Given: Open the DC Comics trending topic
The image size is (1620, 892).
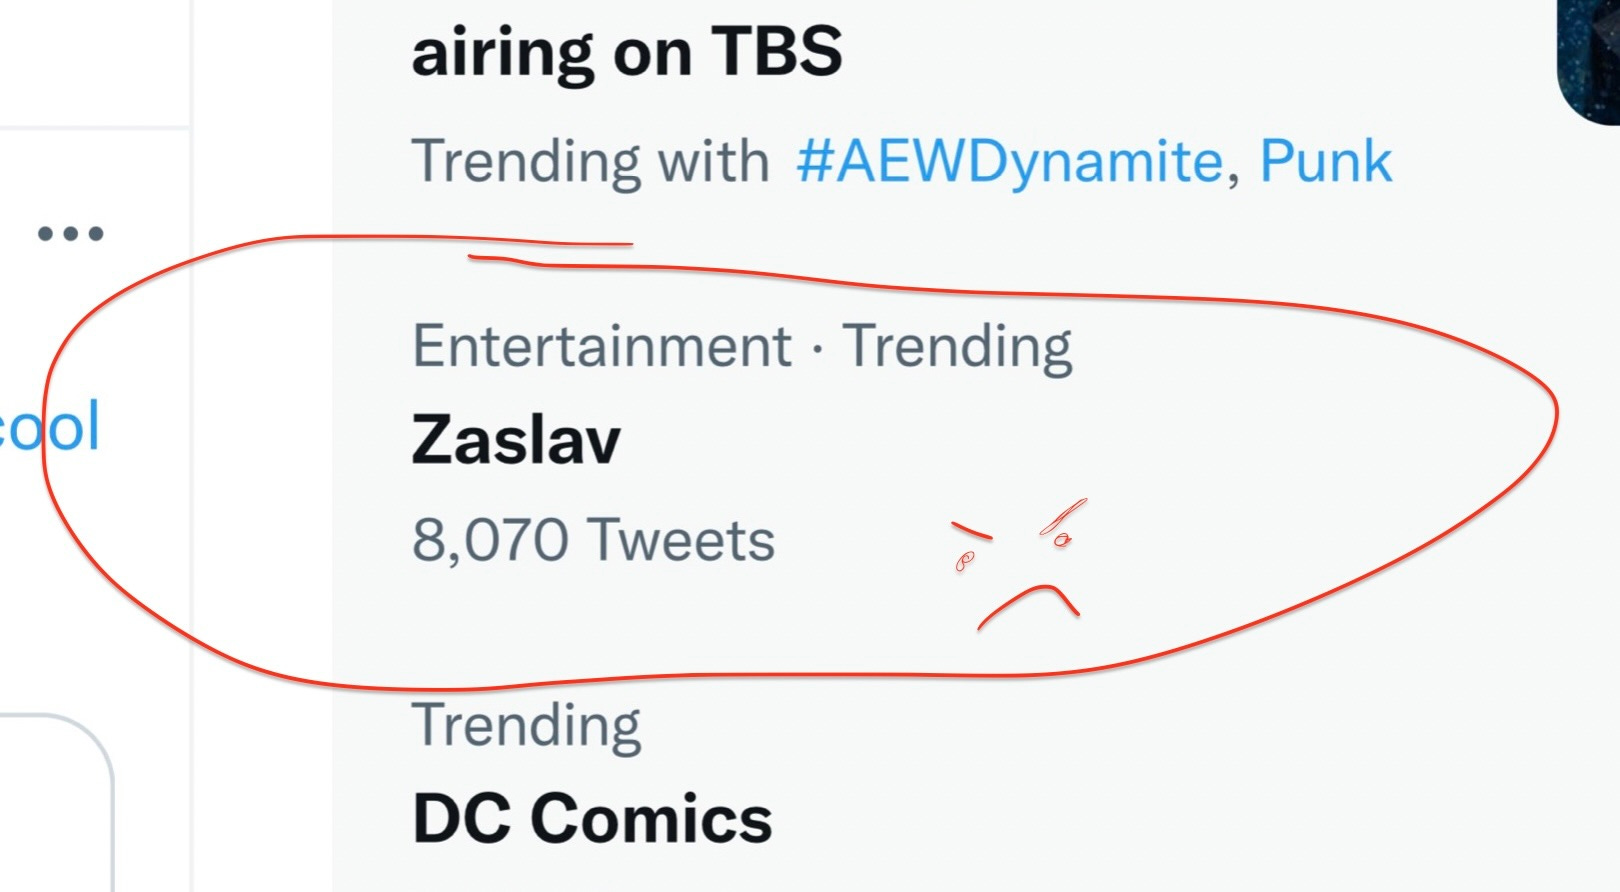Looking at the screenshot, I should coord(592,819).
